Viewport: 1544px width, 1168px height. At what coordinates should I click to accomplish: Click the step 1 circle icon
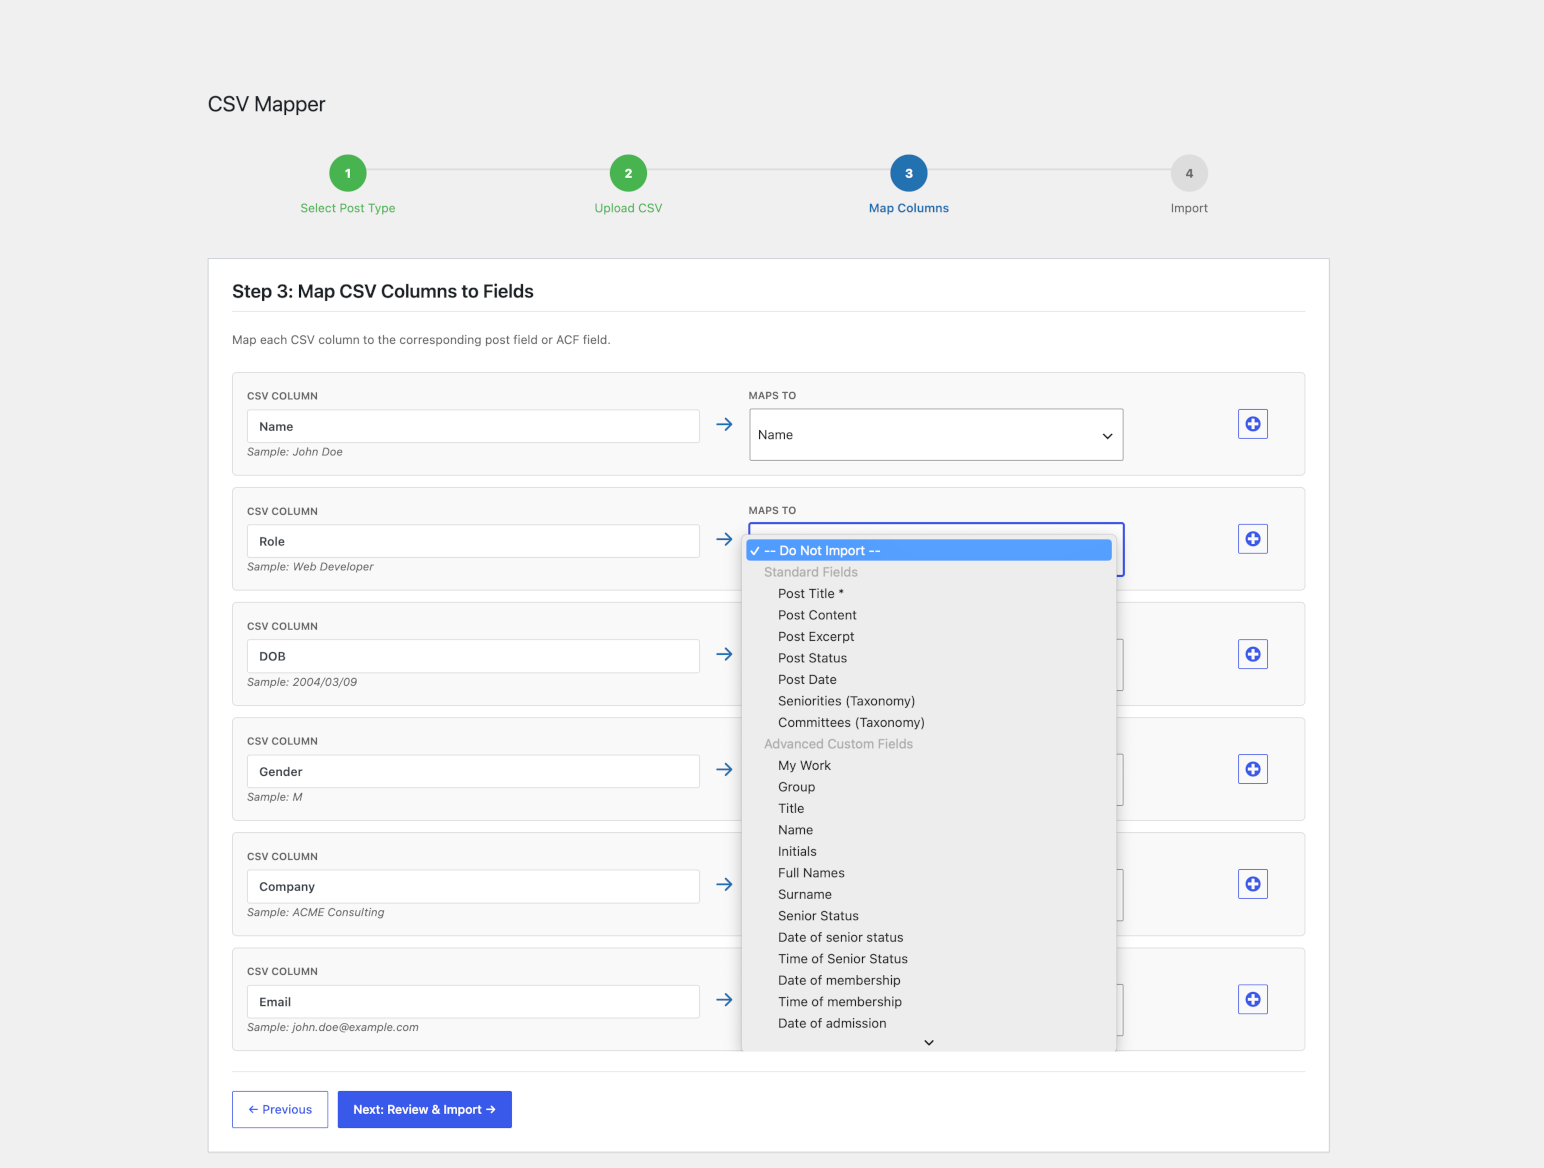(348, 173)
